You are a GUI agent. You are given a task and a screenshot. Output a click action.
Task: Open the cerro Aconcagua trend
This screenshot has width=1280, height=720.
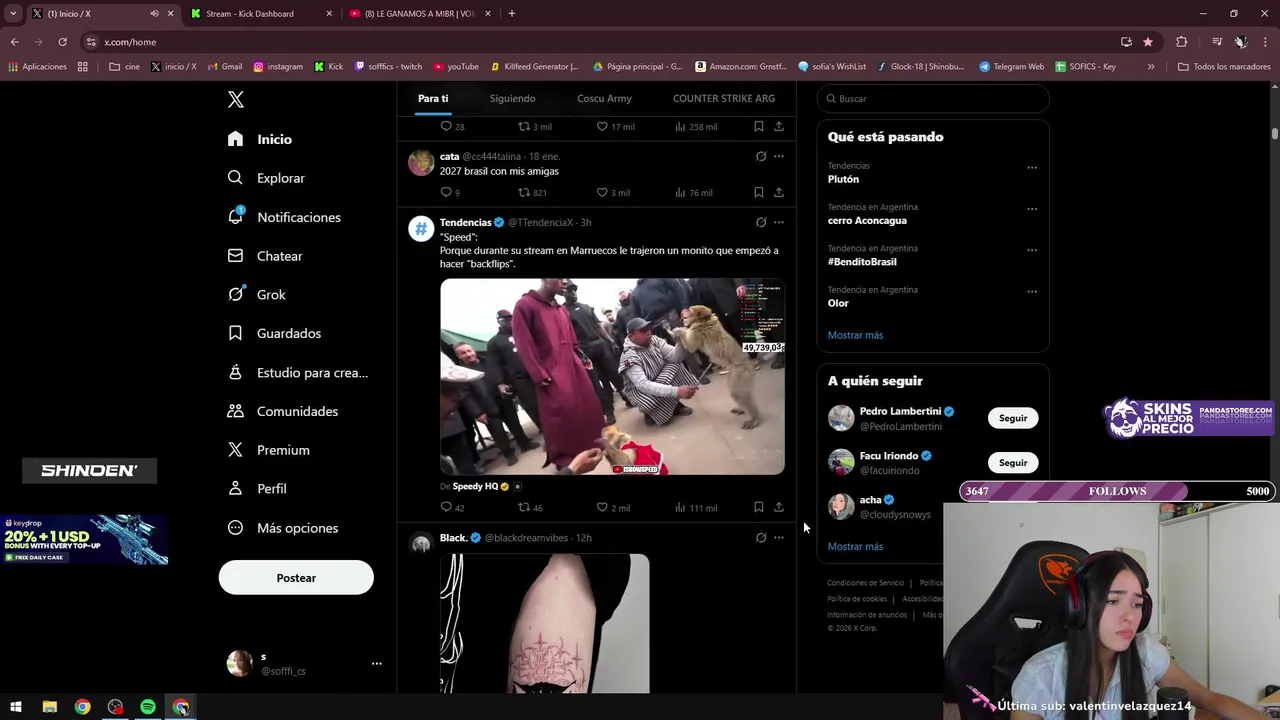(867, 220)
